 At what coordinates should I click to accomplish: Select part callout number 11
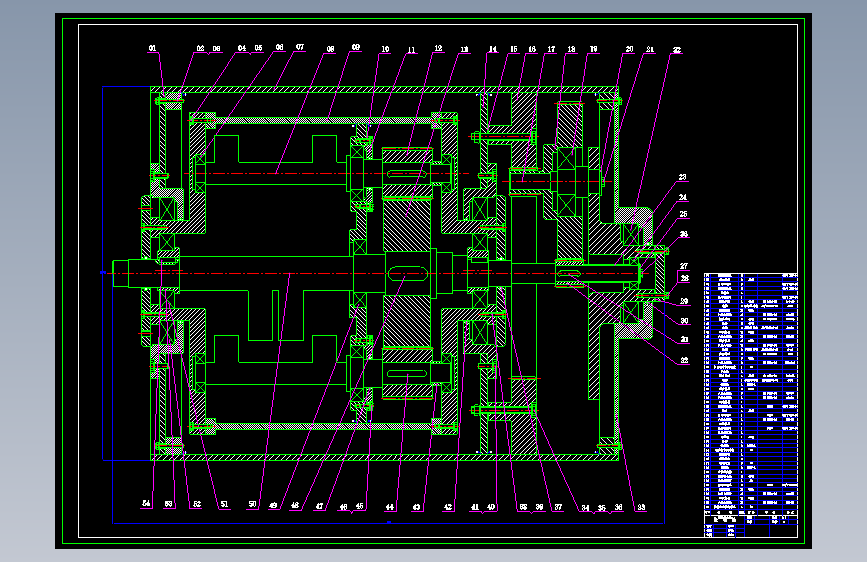[x=411, y=50]
